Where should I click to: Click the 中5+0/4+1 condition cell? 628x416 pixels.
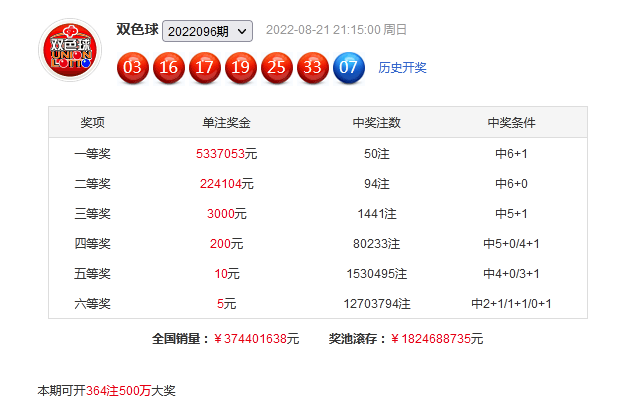(511, 244)
